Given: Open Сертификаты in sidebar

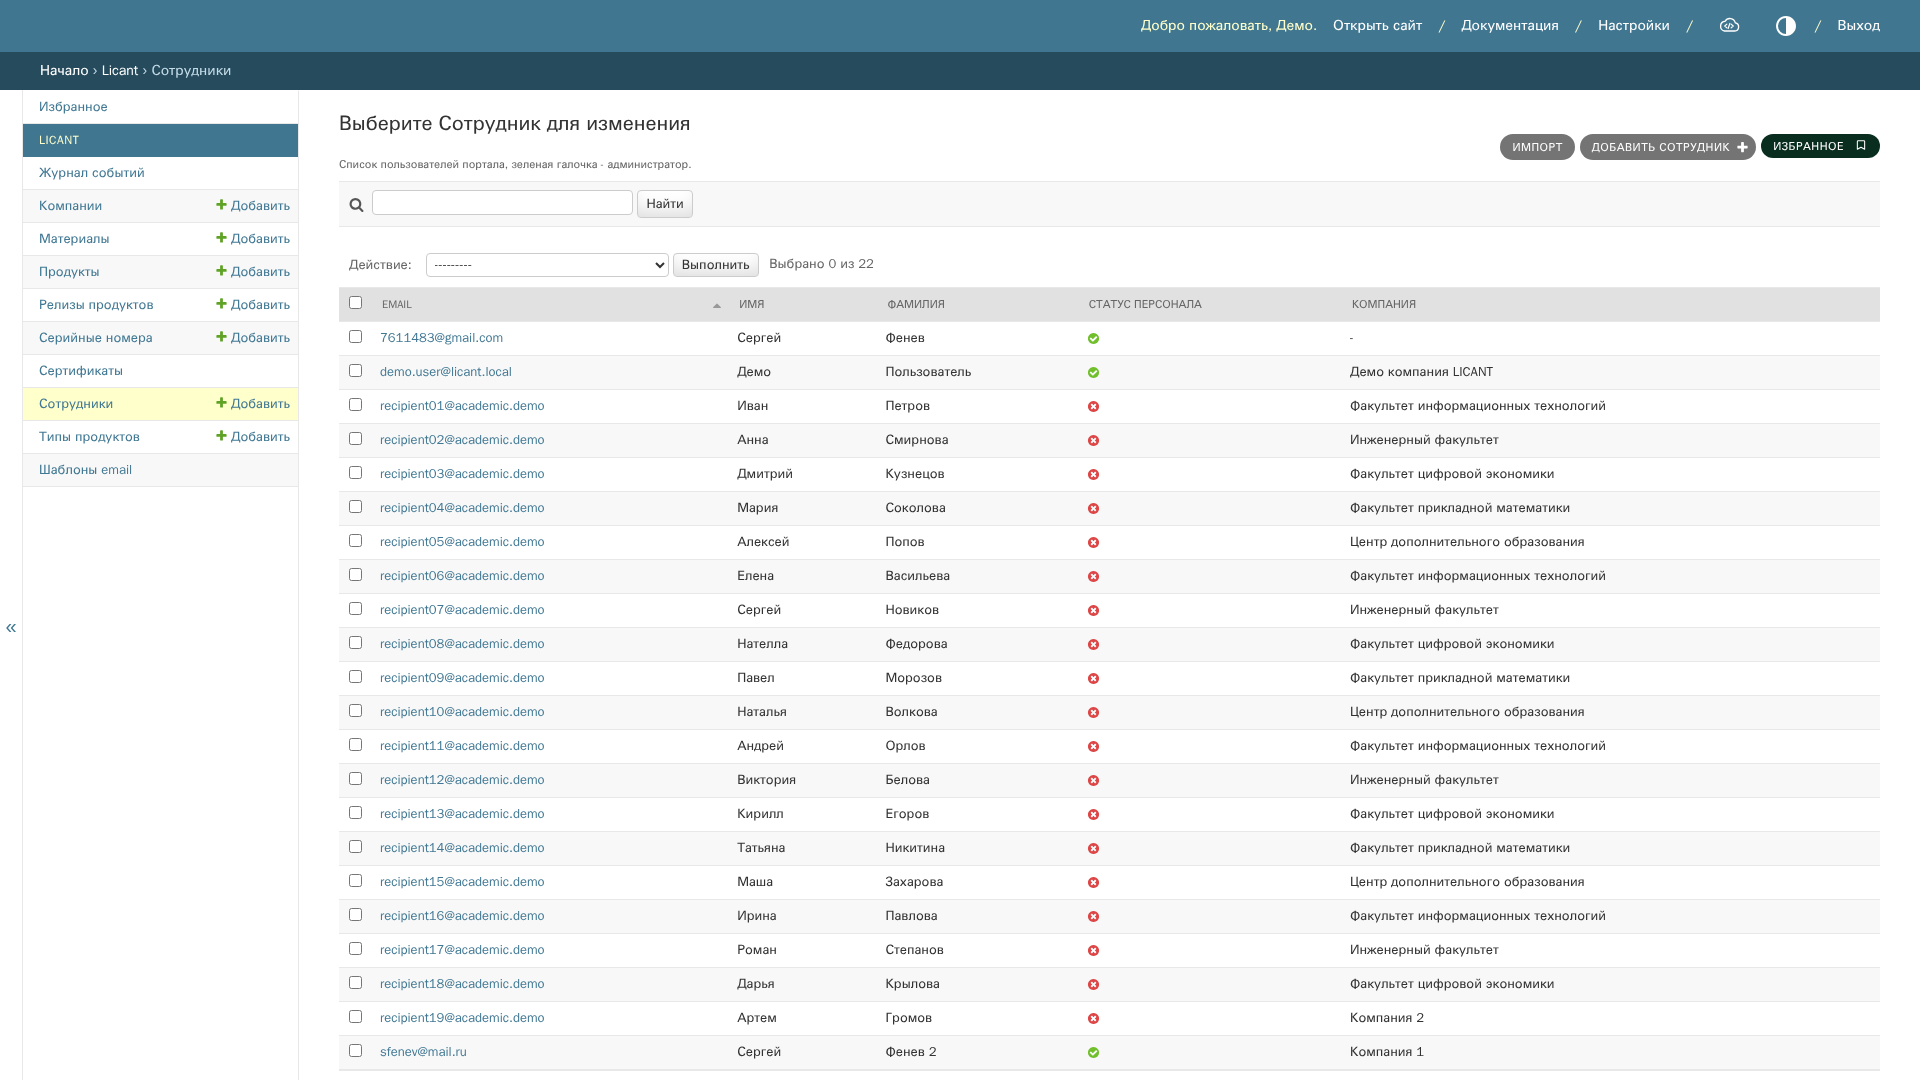Looking at the screenshot, I should point(81,371).
